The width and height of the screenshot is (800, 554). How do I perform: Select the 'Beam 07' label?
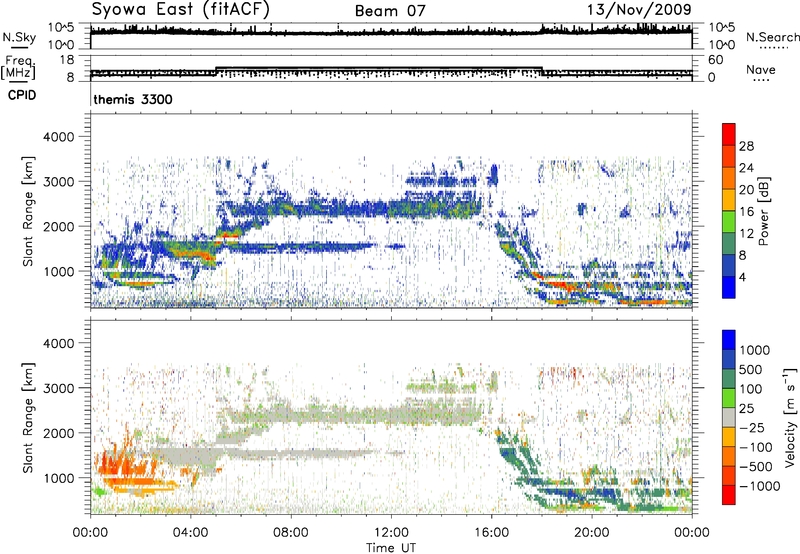[x=390, y=11]
